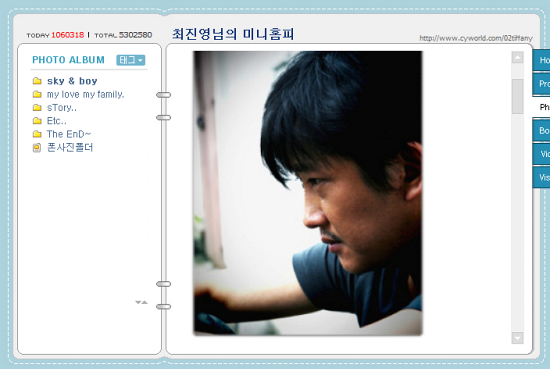
Task: Select sky & boy album
Action: [x=72, y=81]
